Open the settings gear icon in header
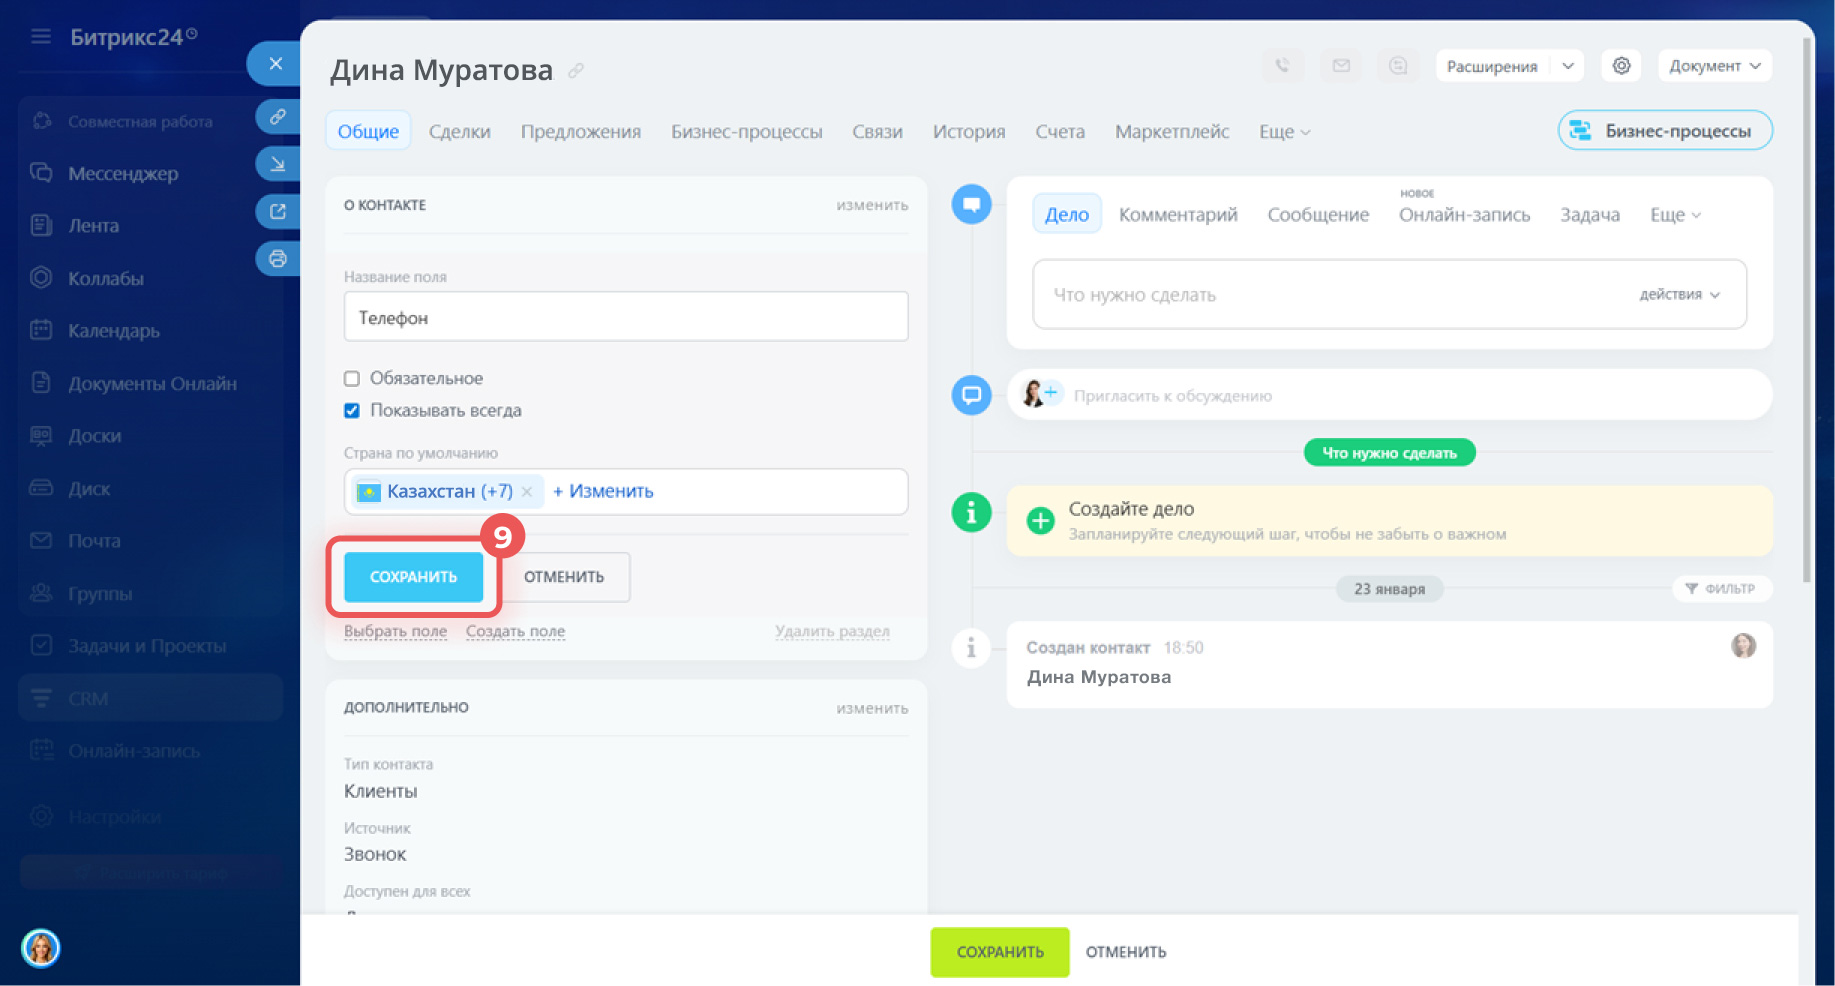Viewport: 1835px width, 986px height. (x=1621, y=66)
